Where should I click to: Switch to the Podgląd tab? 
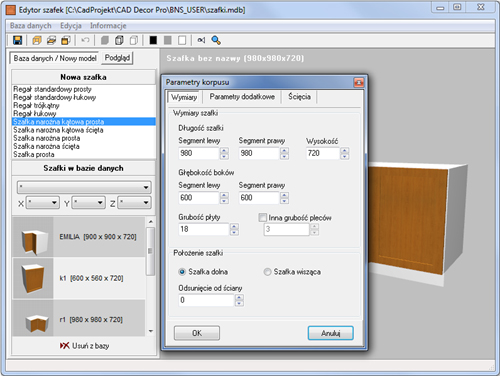pyautogui.click(x=117, y=58)
